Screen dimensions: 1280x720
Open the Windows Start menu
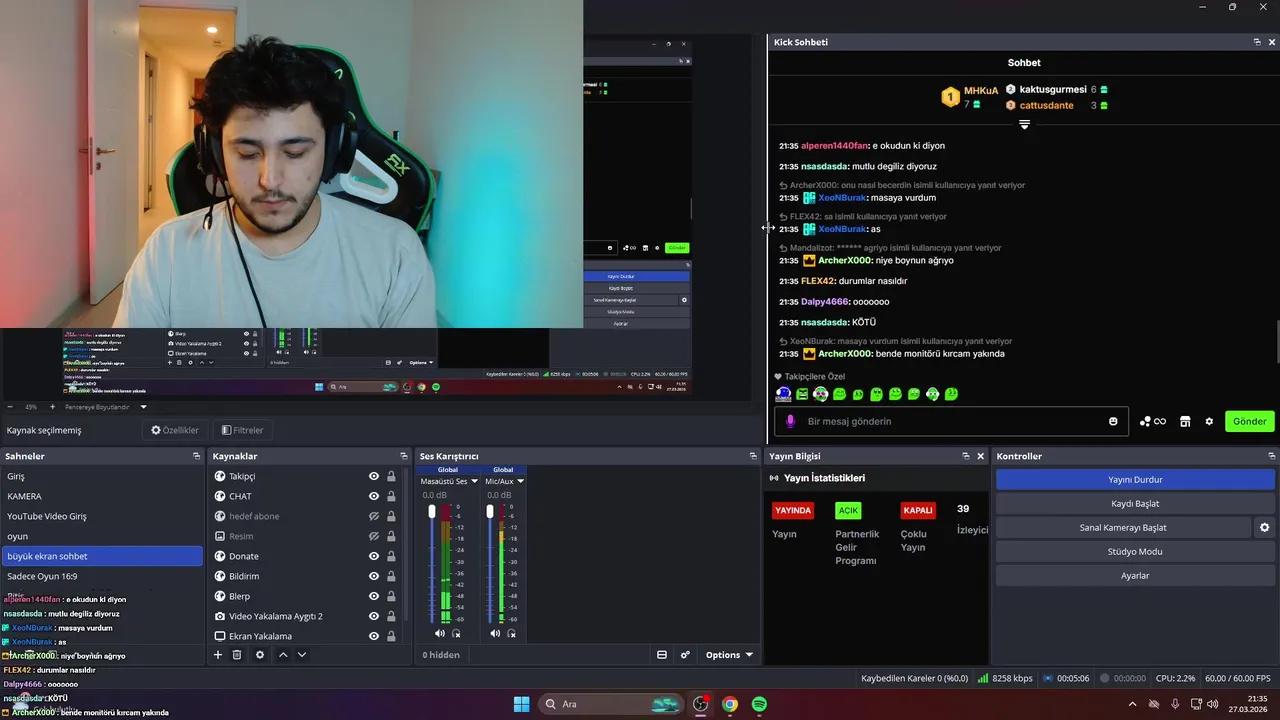coord(521,704)
